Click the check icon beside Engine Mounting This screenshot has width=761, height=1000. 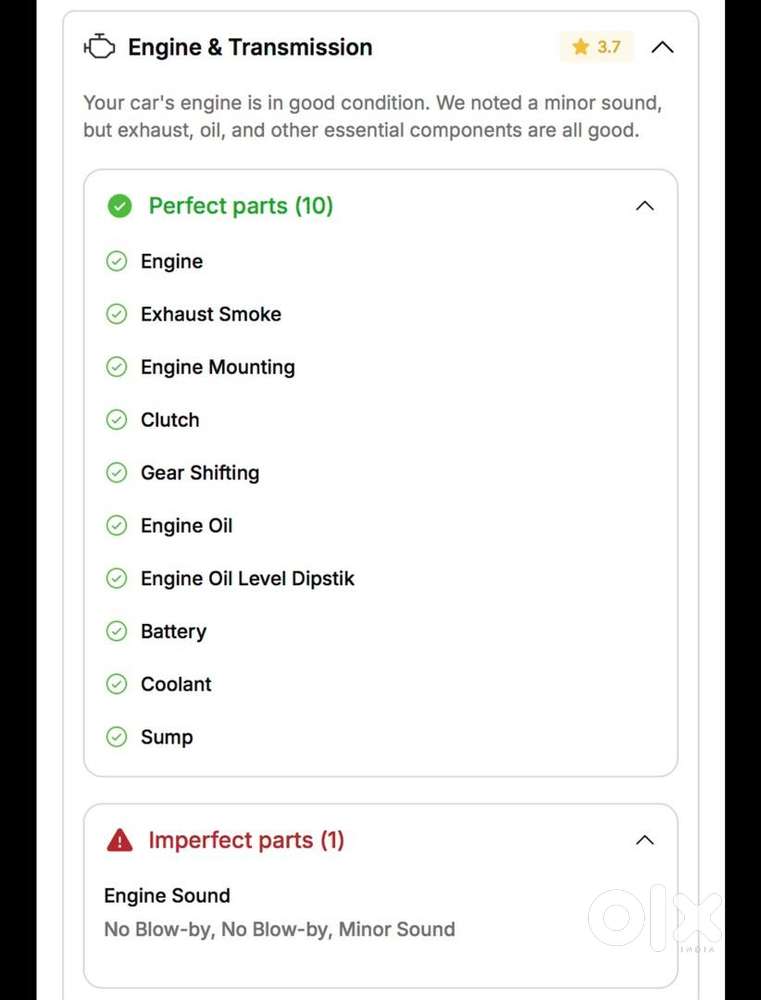pyautogui.click(x=117, y=367)
